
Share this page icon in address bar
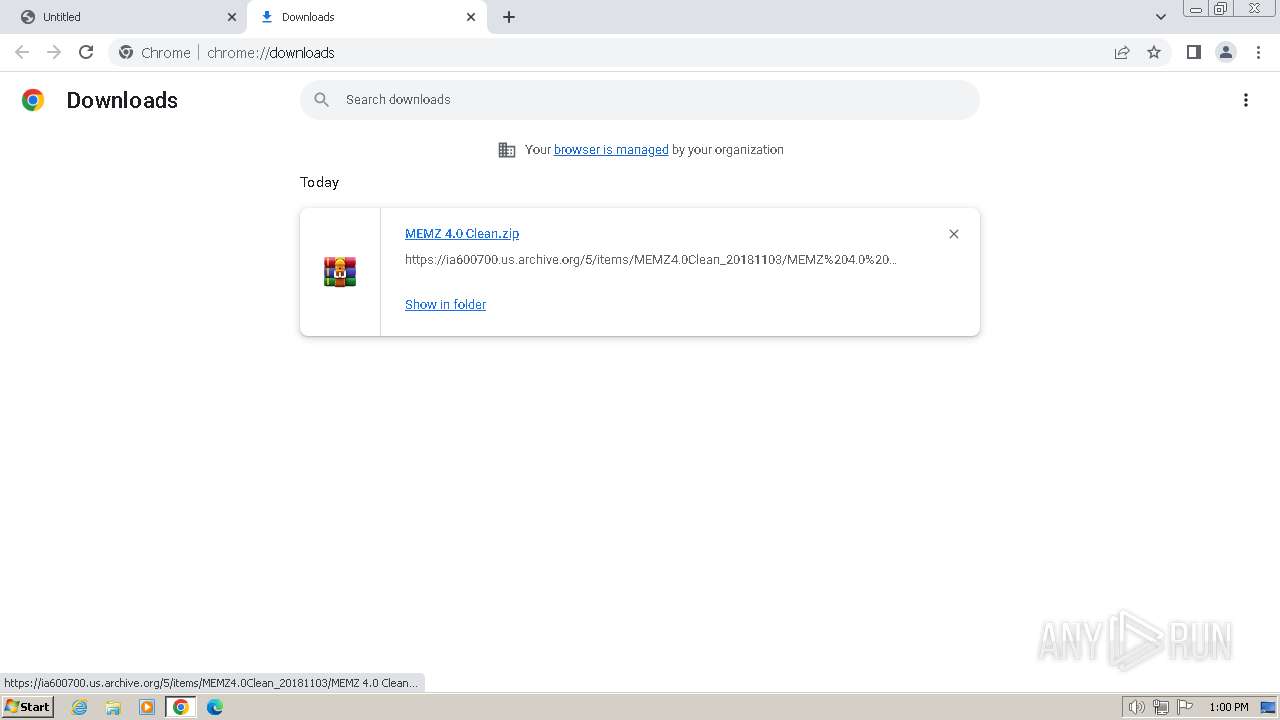1122,52
